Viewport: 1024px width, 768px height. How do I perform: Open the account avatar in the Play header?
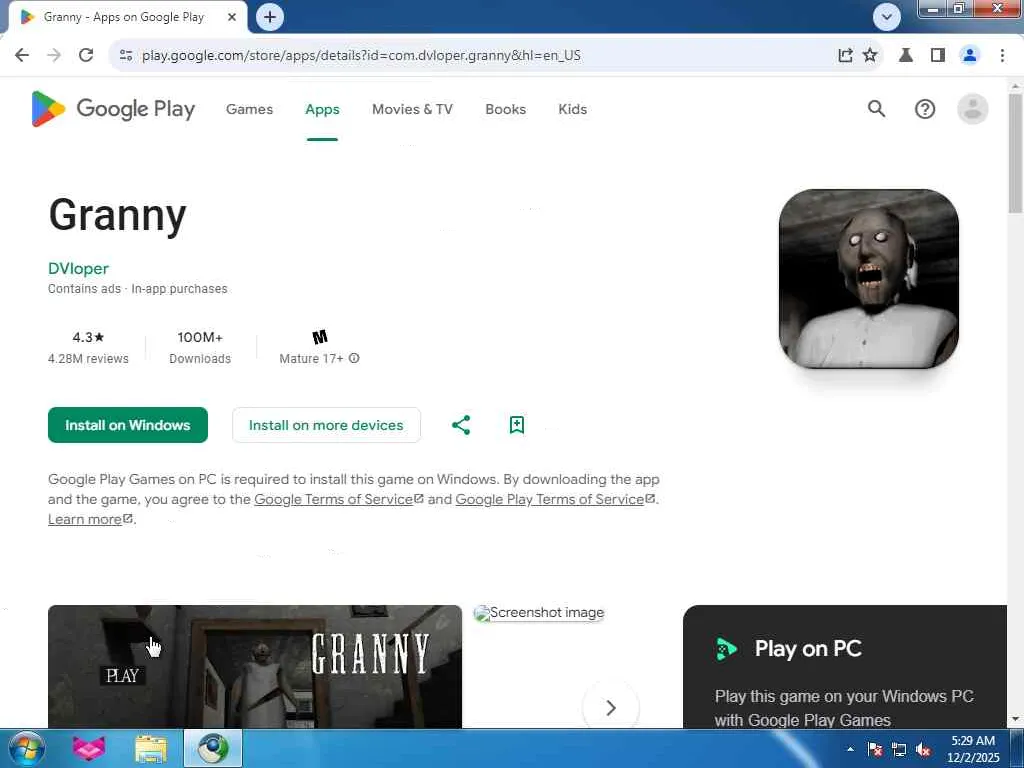[x=972, y=108]
